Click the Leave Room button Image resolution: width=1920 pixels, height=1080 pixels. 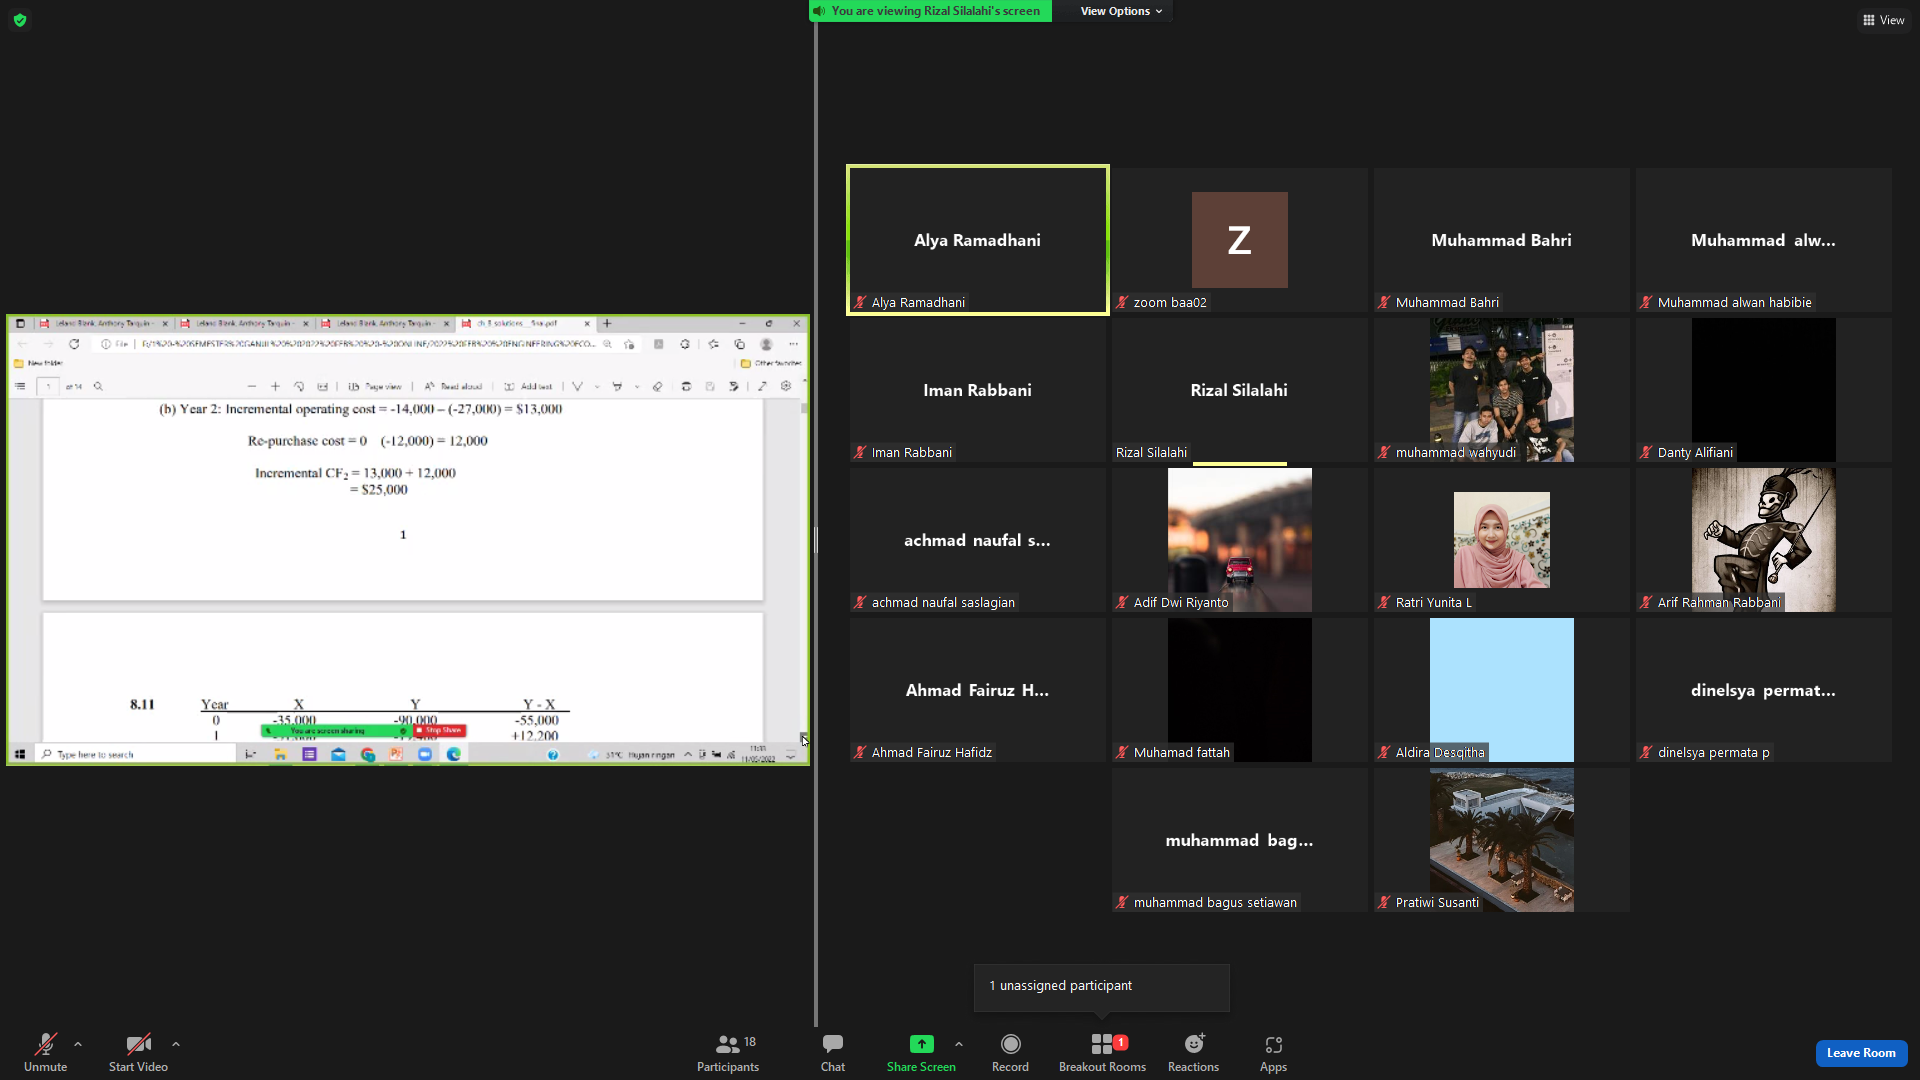tap(1861, 1053)
